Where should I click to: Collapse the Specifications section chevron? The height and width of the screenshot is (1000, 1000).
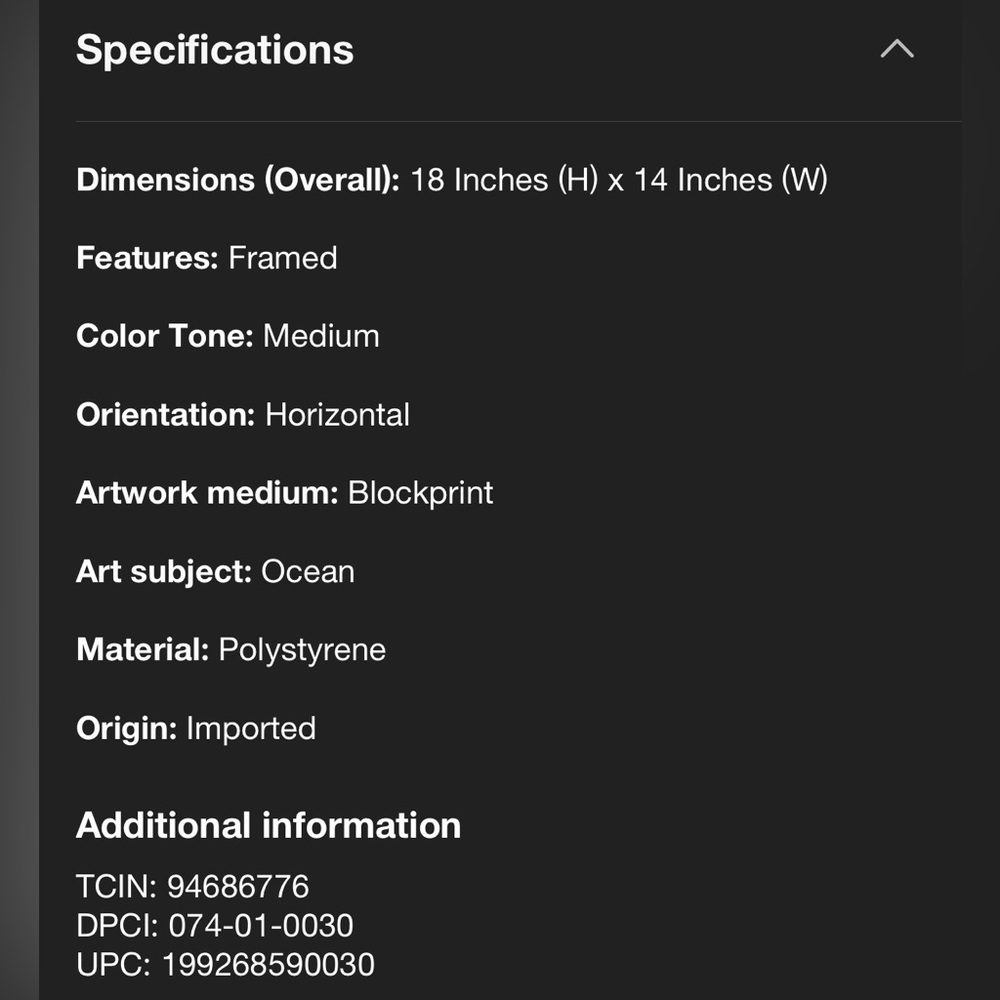(x=897, y=49)
